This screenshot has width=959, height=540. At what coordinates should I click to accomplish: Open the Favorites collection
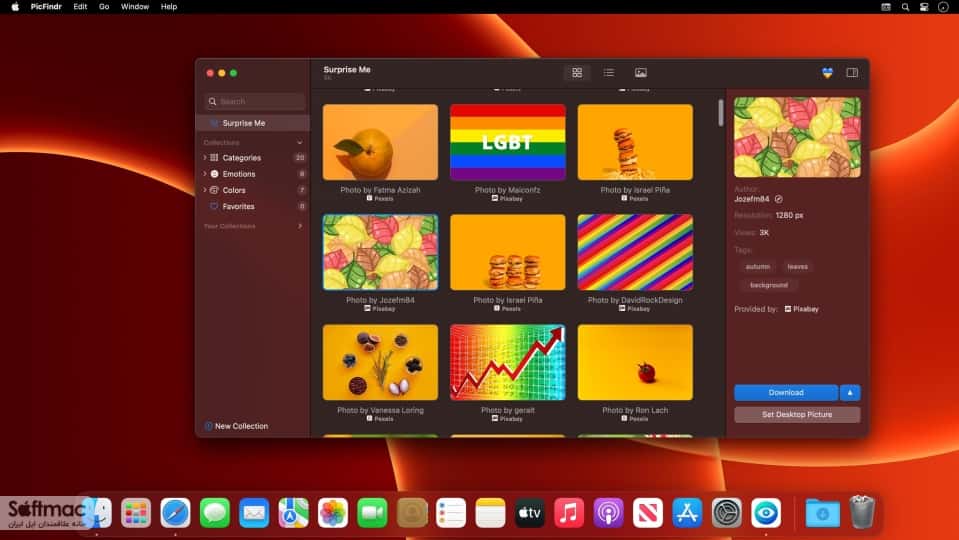[x=238, y=207]
